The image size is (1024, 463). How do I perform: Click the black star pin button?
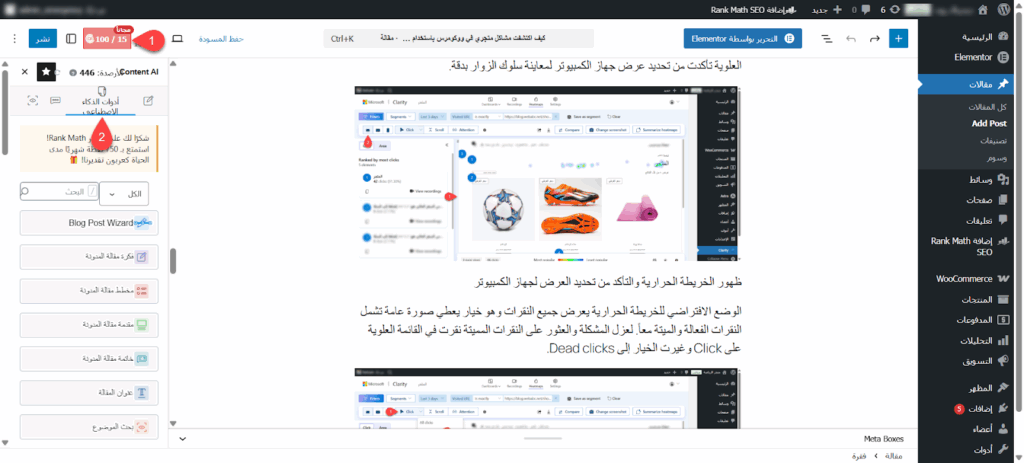pos(47,72)
